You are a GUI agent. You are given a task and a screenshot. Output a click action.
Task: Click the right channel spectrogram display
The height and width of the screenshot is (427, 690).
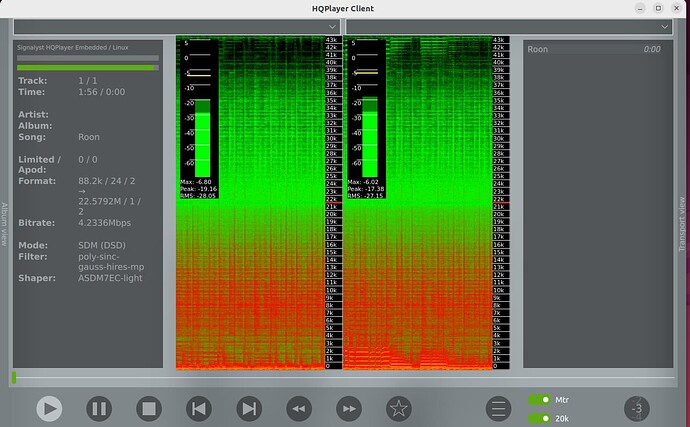(x=417, y=202)
